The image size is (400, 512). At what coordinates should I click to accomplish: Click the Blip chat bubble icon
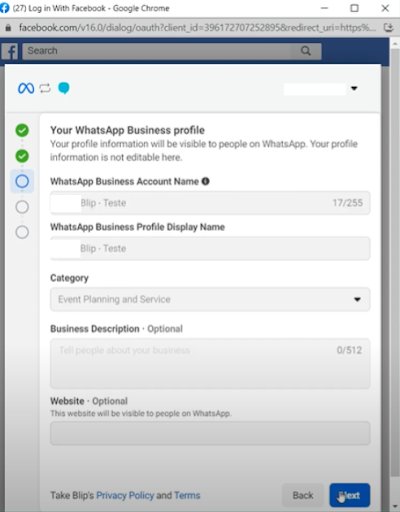[x=64, y=88]
